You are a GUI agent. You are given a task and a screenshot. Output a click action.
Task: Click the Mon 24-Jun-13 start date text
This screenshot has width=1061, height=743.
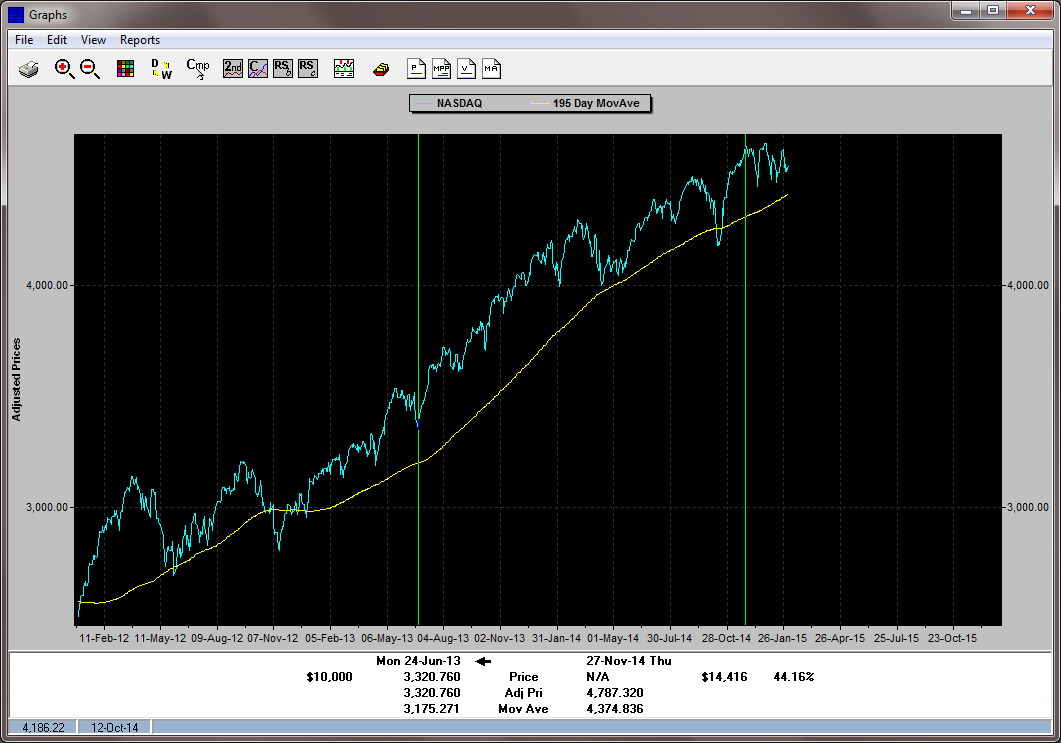click(x=418, y=661)
